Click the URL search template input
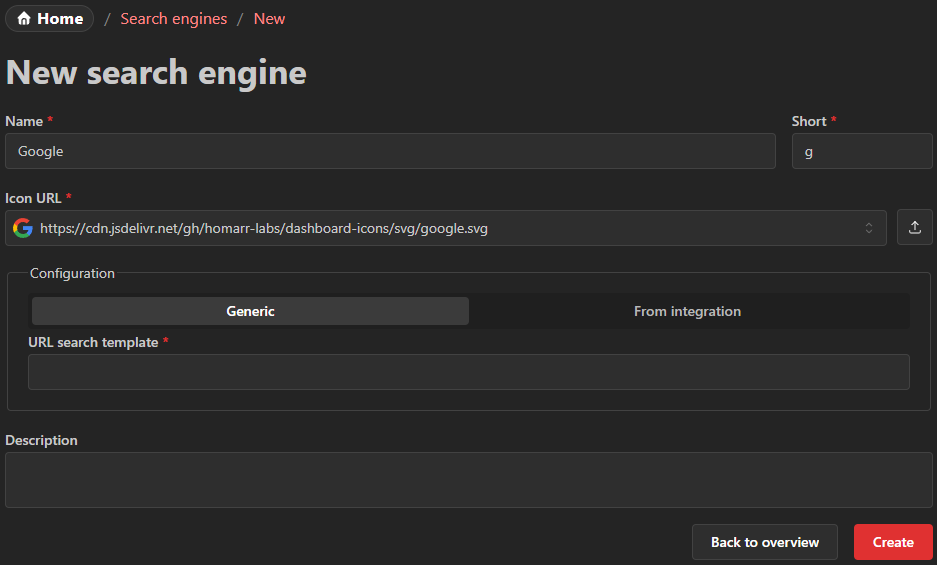This screenshot has height=565, width=937. tap(468, 372)
